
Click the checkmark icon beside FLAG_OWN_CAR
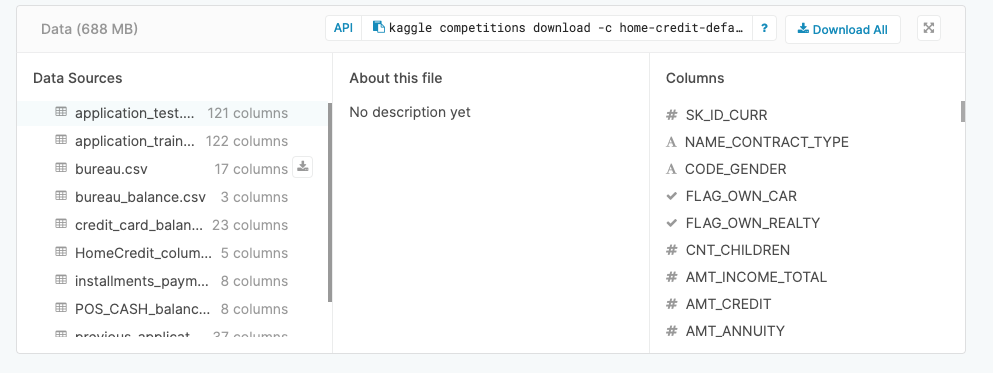[672, 196]
